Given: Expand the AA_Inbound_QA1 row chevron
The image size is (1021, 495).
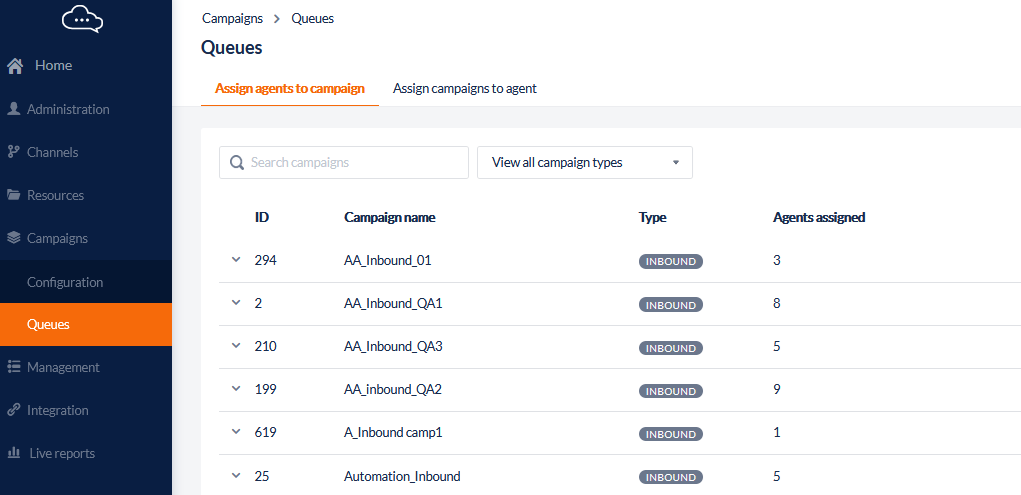Looking at the screenshot, I should (x=236, y=303).
